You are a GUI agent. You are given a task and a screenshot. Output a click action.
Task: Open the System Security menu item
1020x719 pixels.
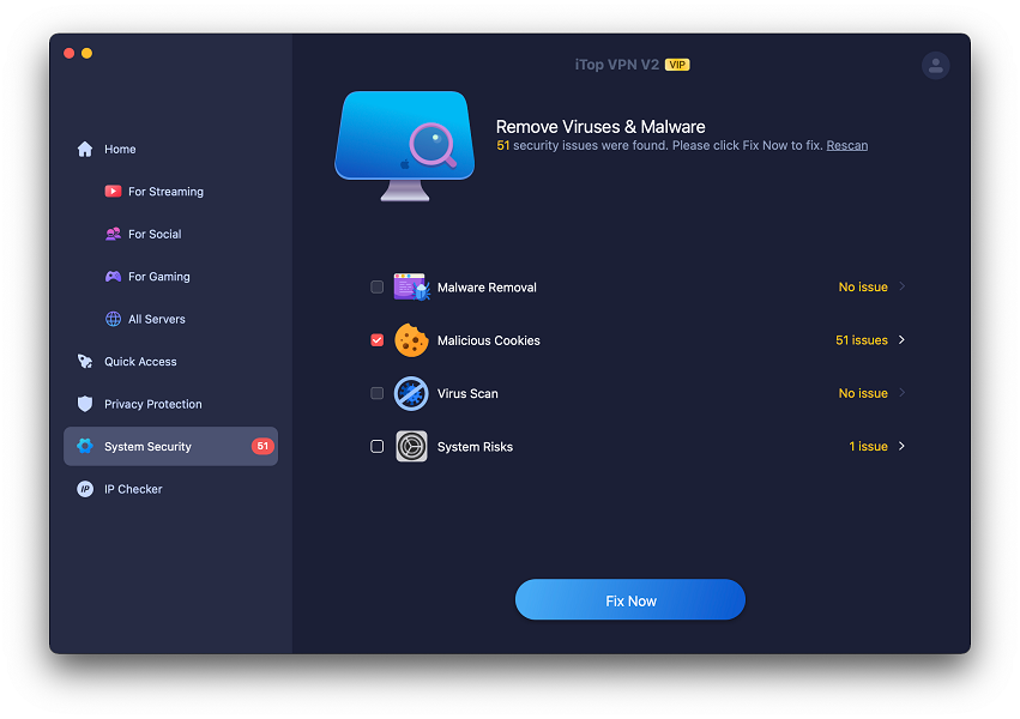[148, 447]
